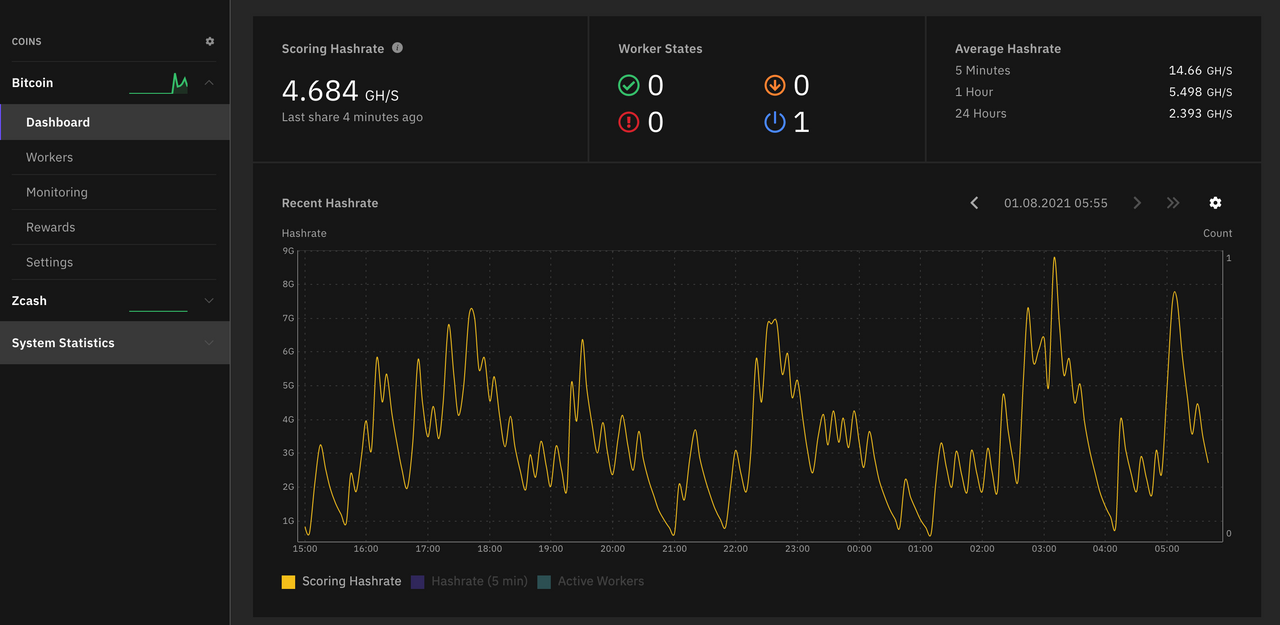
Task: Click the Recent Hashrate chart title
Action: [x=330, y=203]
